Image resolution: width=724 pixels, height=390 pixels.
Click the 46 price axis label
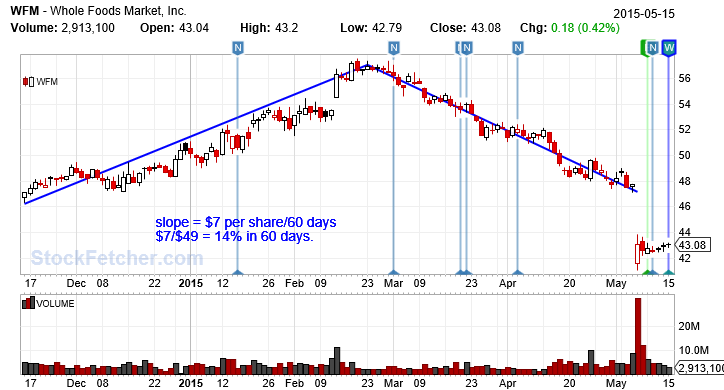click(x=685, y=207)
